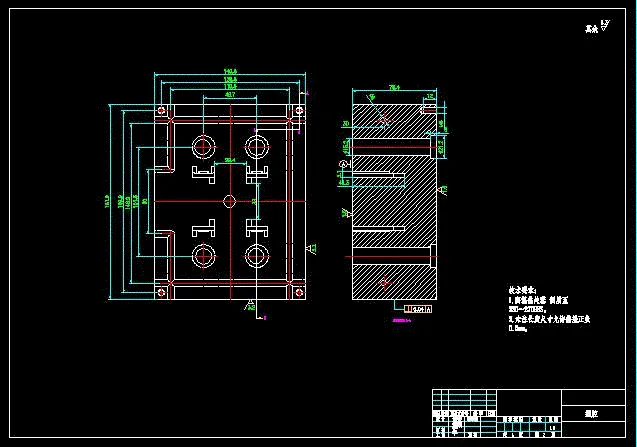Select the 43.7 dimension text

point(230,94)
